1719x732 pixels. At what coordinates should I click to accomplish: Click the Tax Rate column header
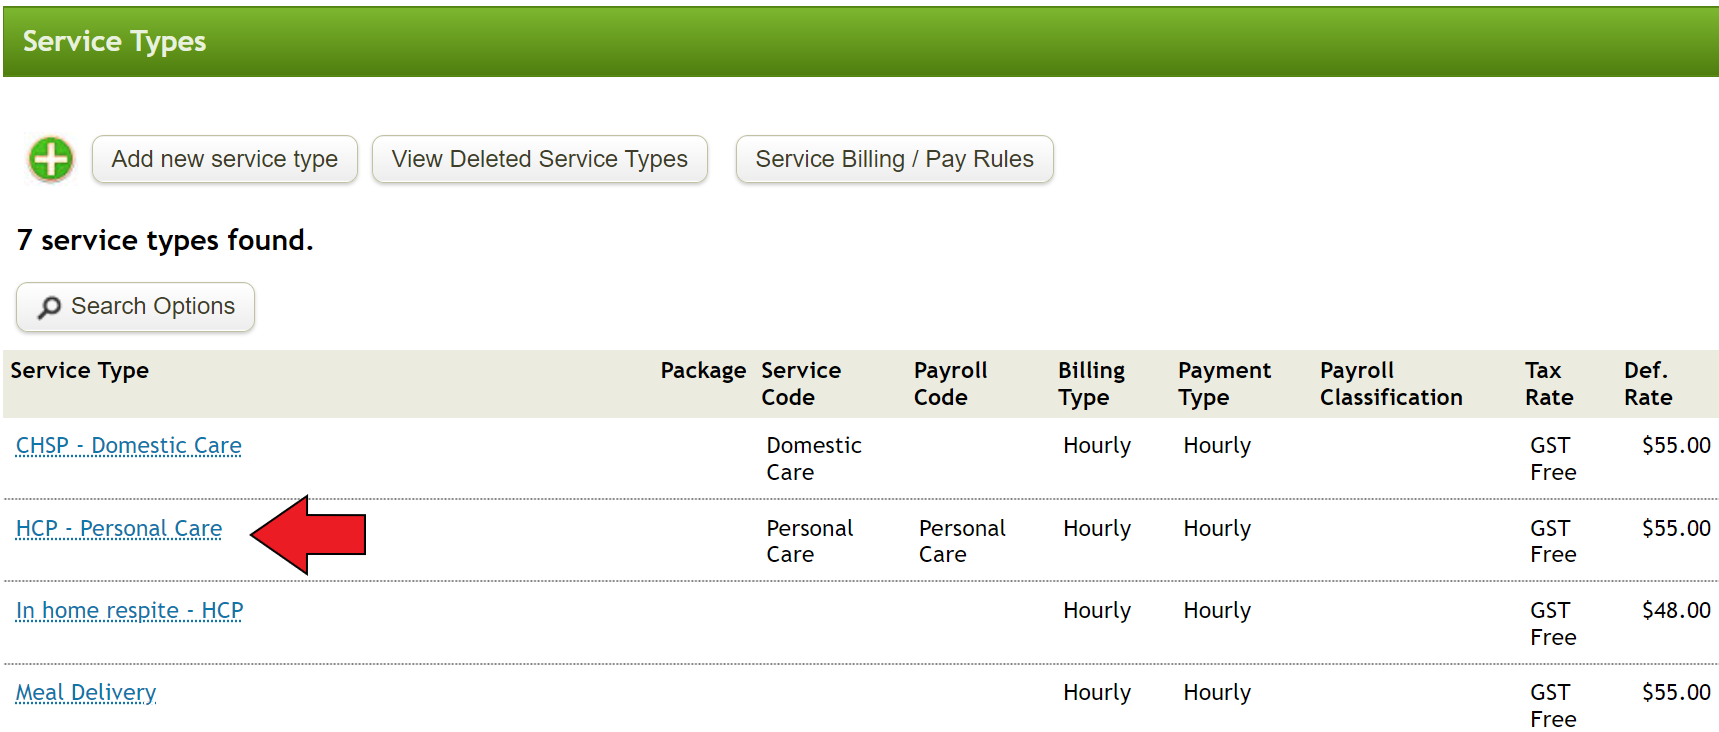click(x=1548, y=383)
